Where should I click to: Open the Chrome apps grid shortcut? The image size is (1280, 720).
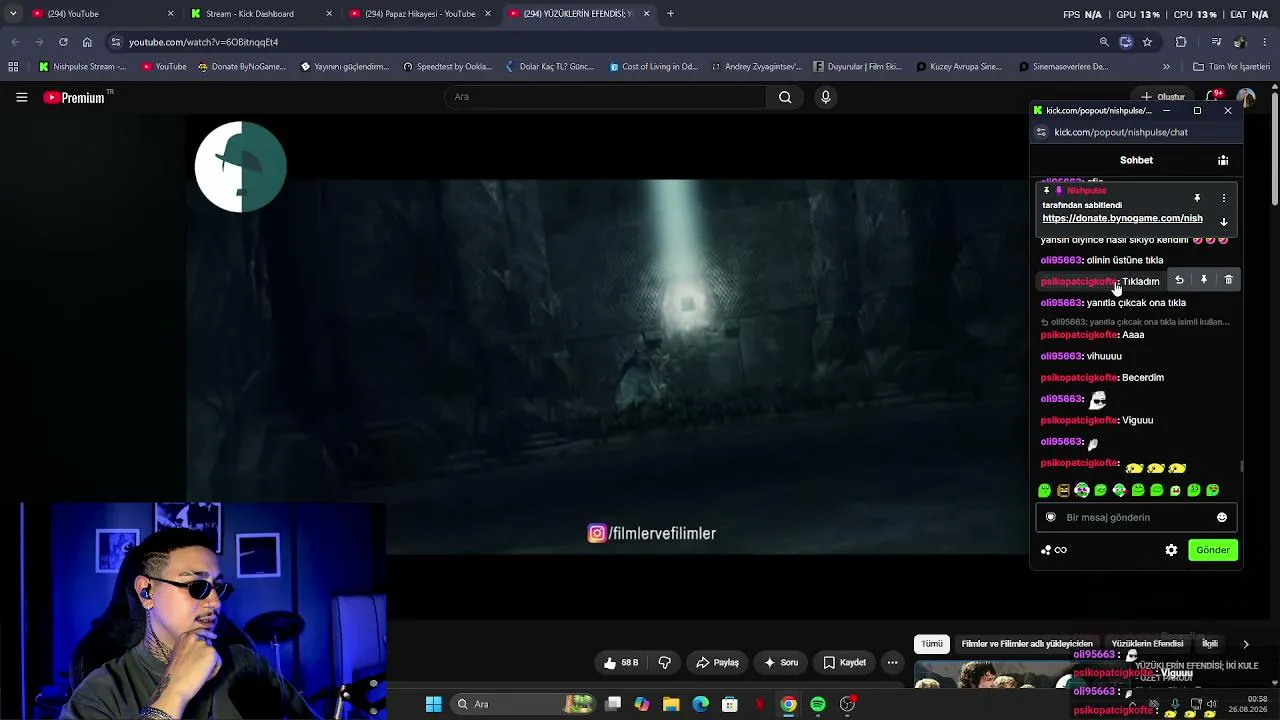click(13, 67)
